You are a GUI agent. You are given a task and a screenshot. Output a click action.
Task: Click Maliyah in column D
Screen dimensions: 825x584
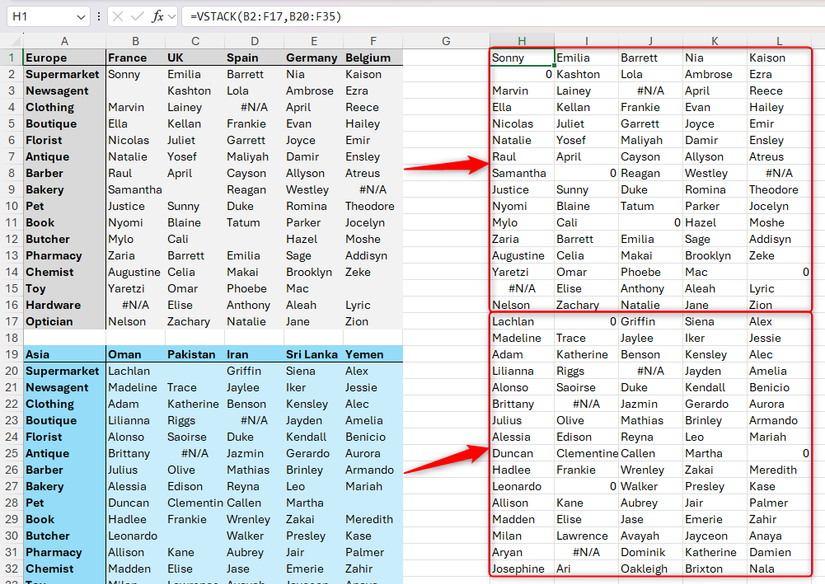pyautogui.click(x=254, y=157)
